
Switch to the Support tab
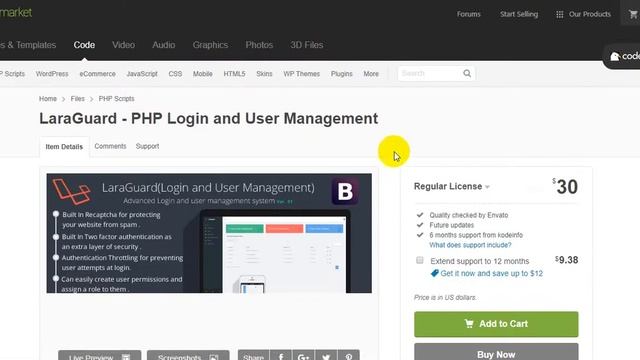(147, 146)
